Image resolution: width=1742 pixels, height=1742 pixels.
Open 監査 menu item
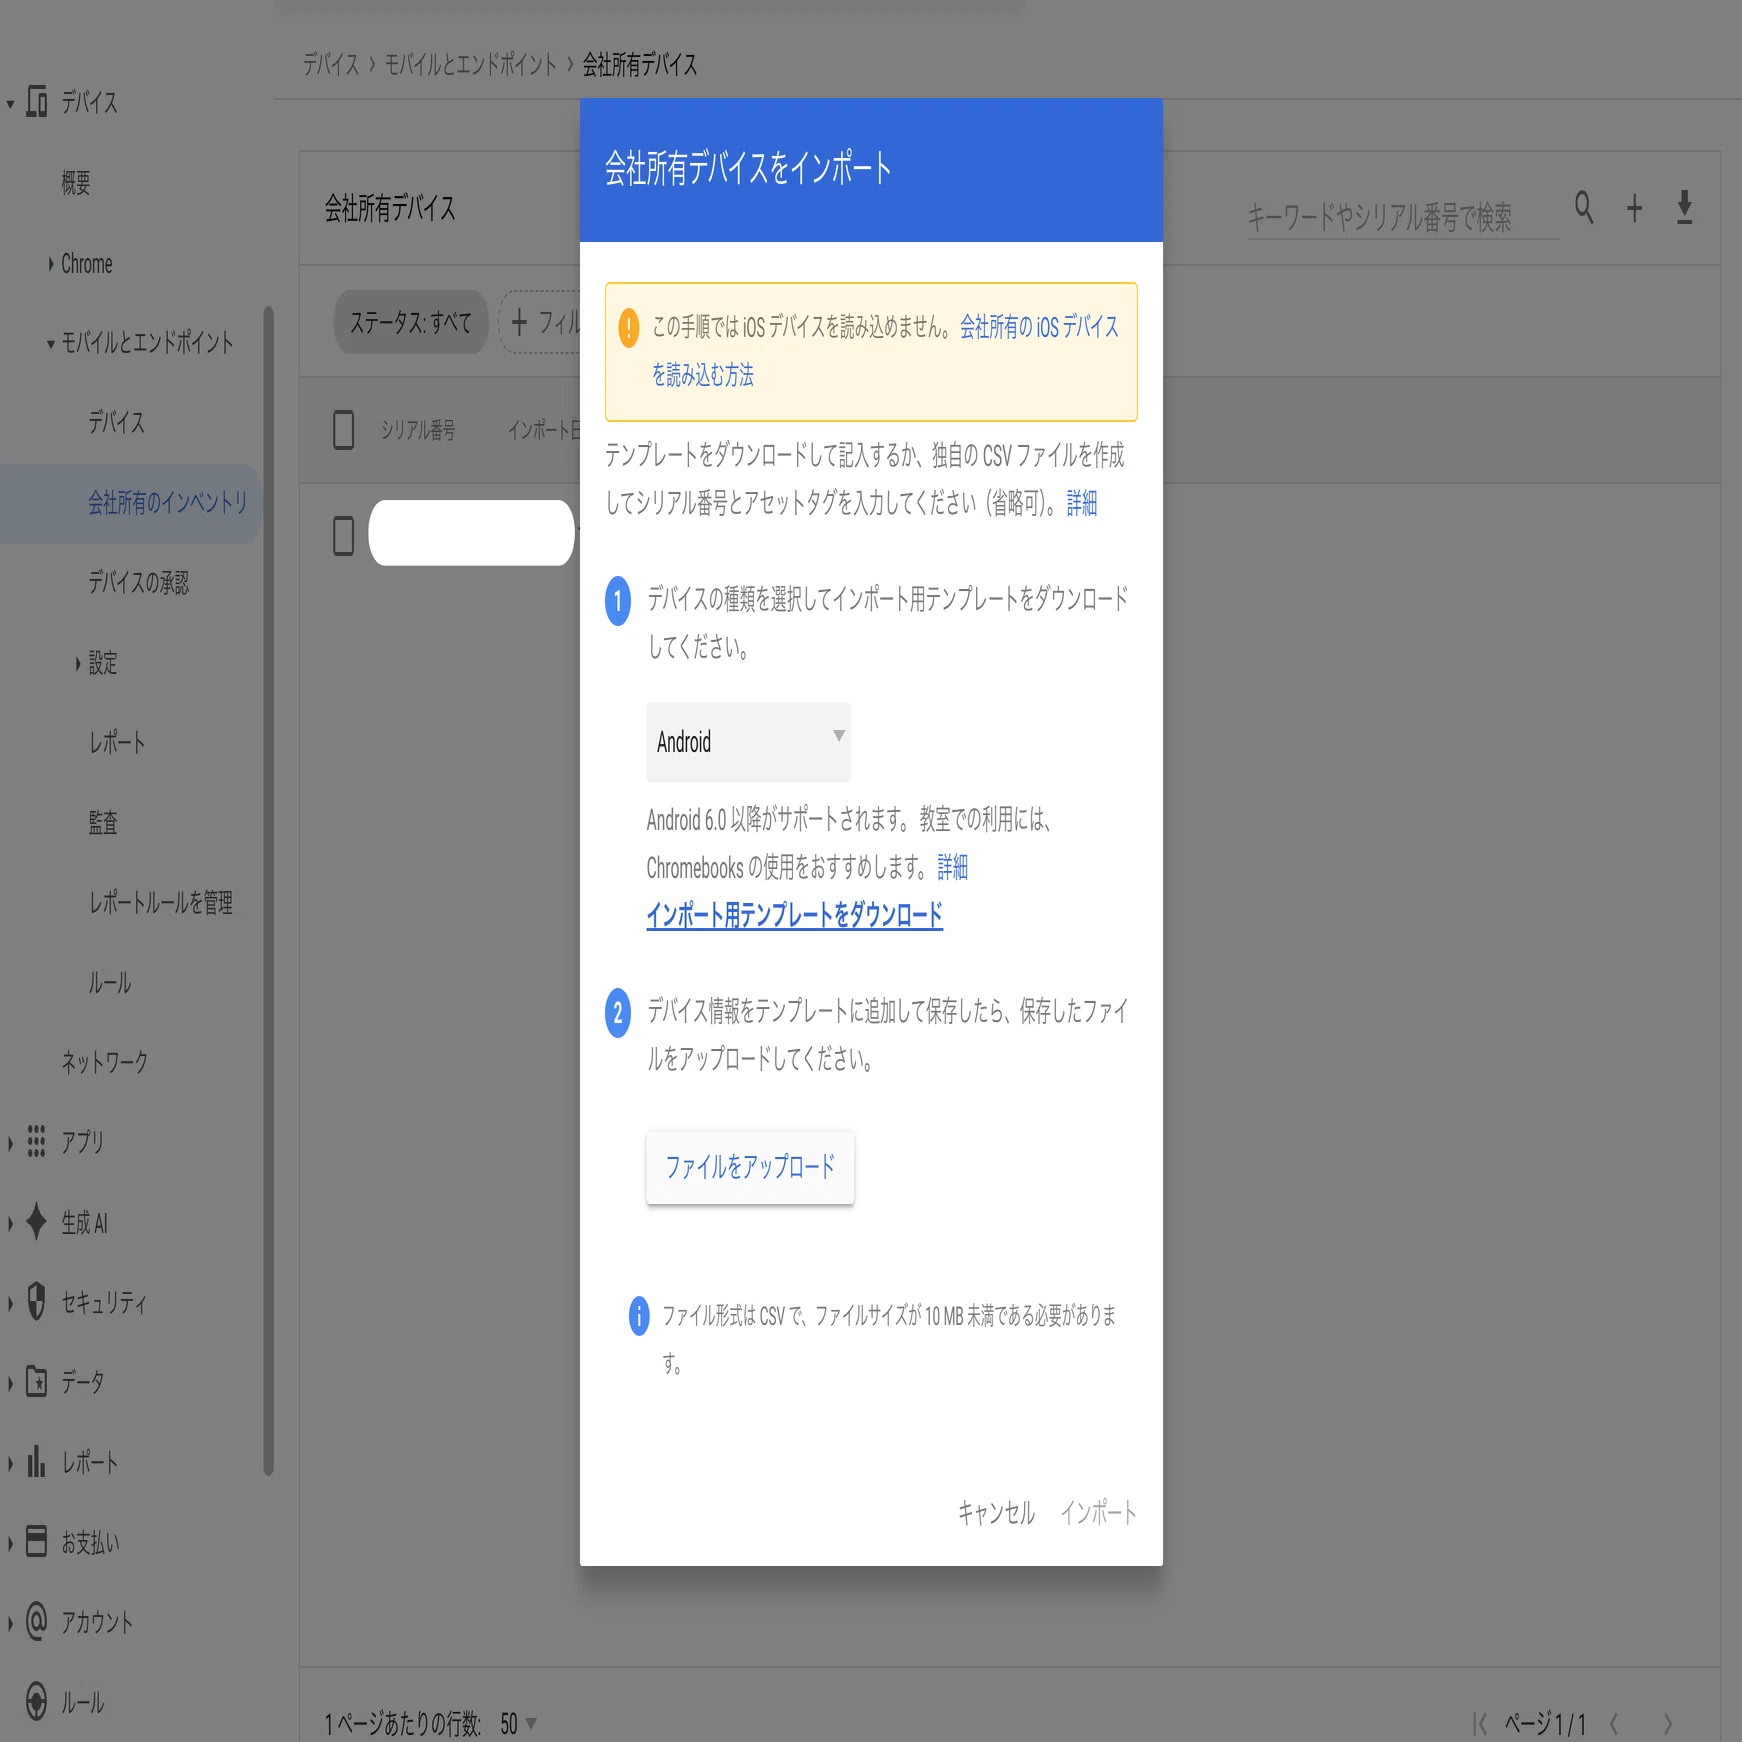click(x=103, y=822)
